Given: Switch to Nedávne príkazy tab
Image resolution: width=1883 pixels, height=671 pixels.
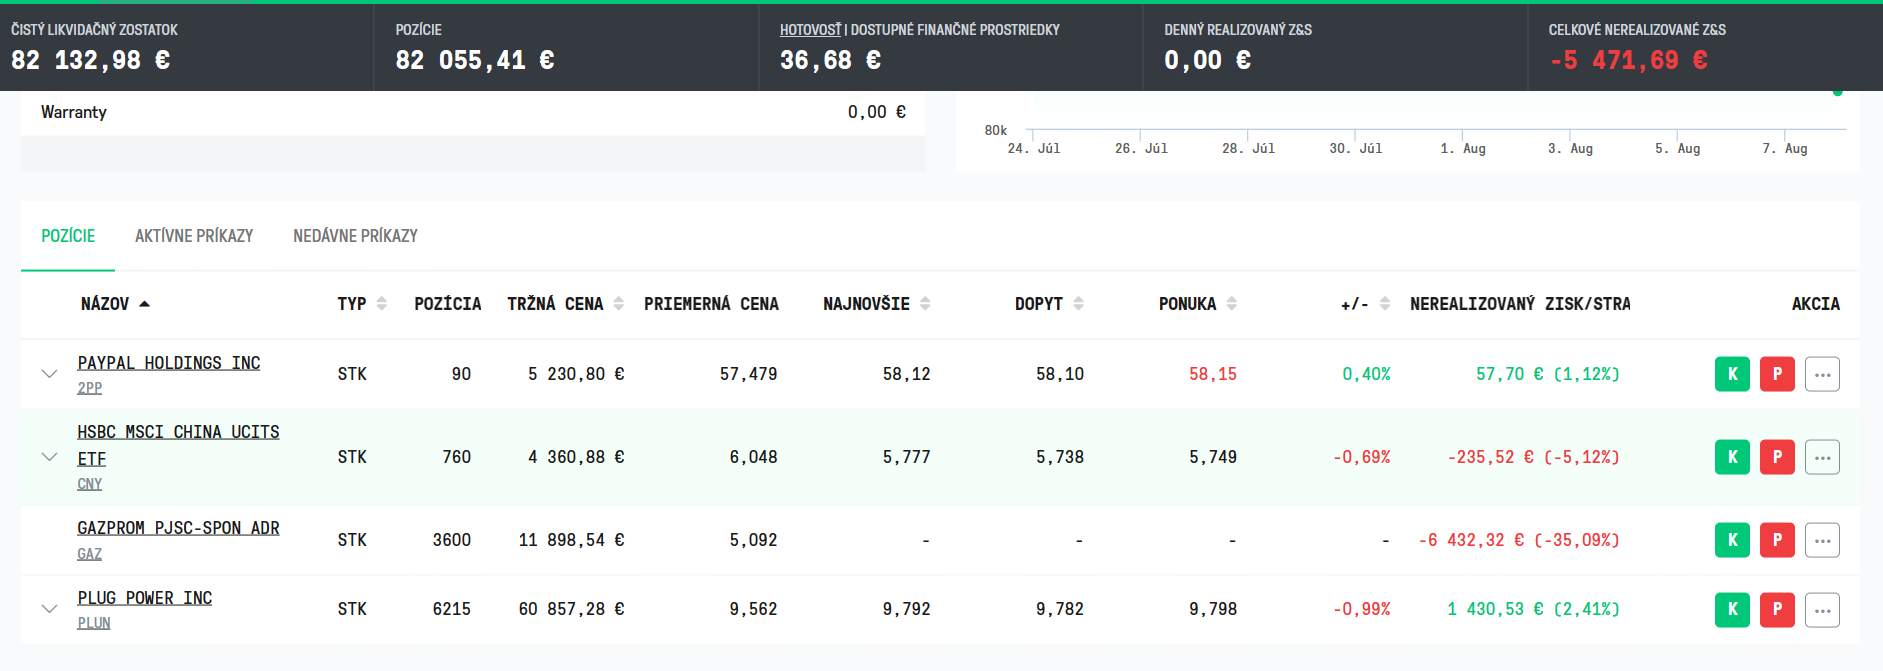Looking at the screenshot, I should [355, 236].
